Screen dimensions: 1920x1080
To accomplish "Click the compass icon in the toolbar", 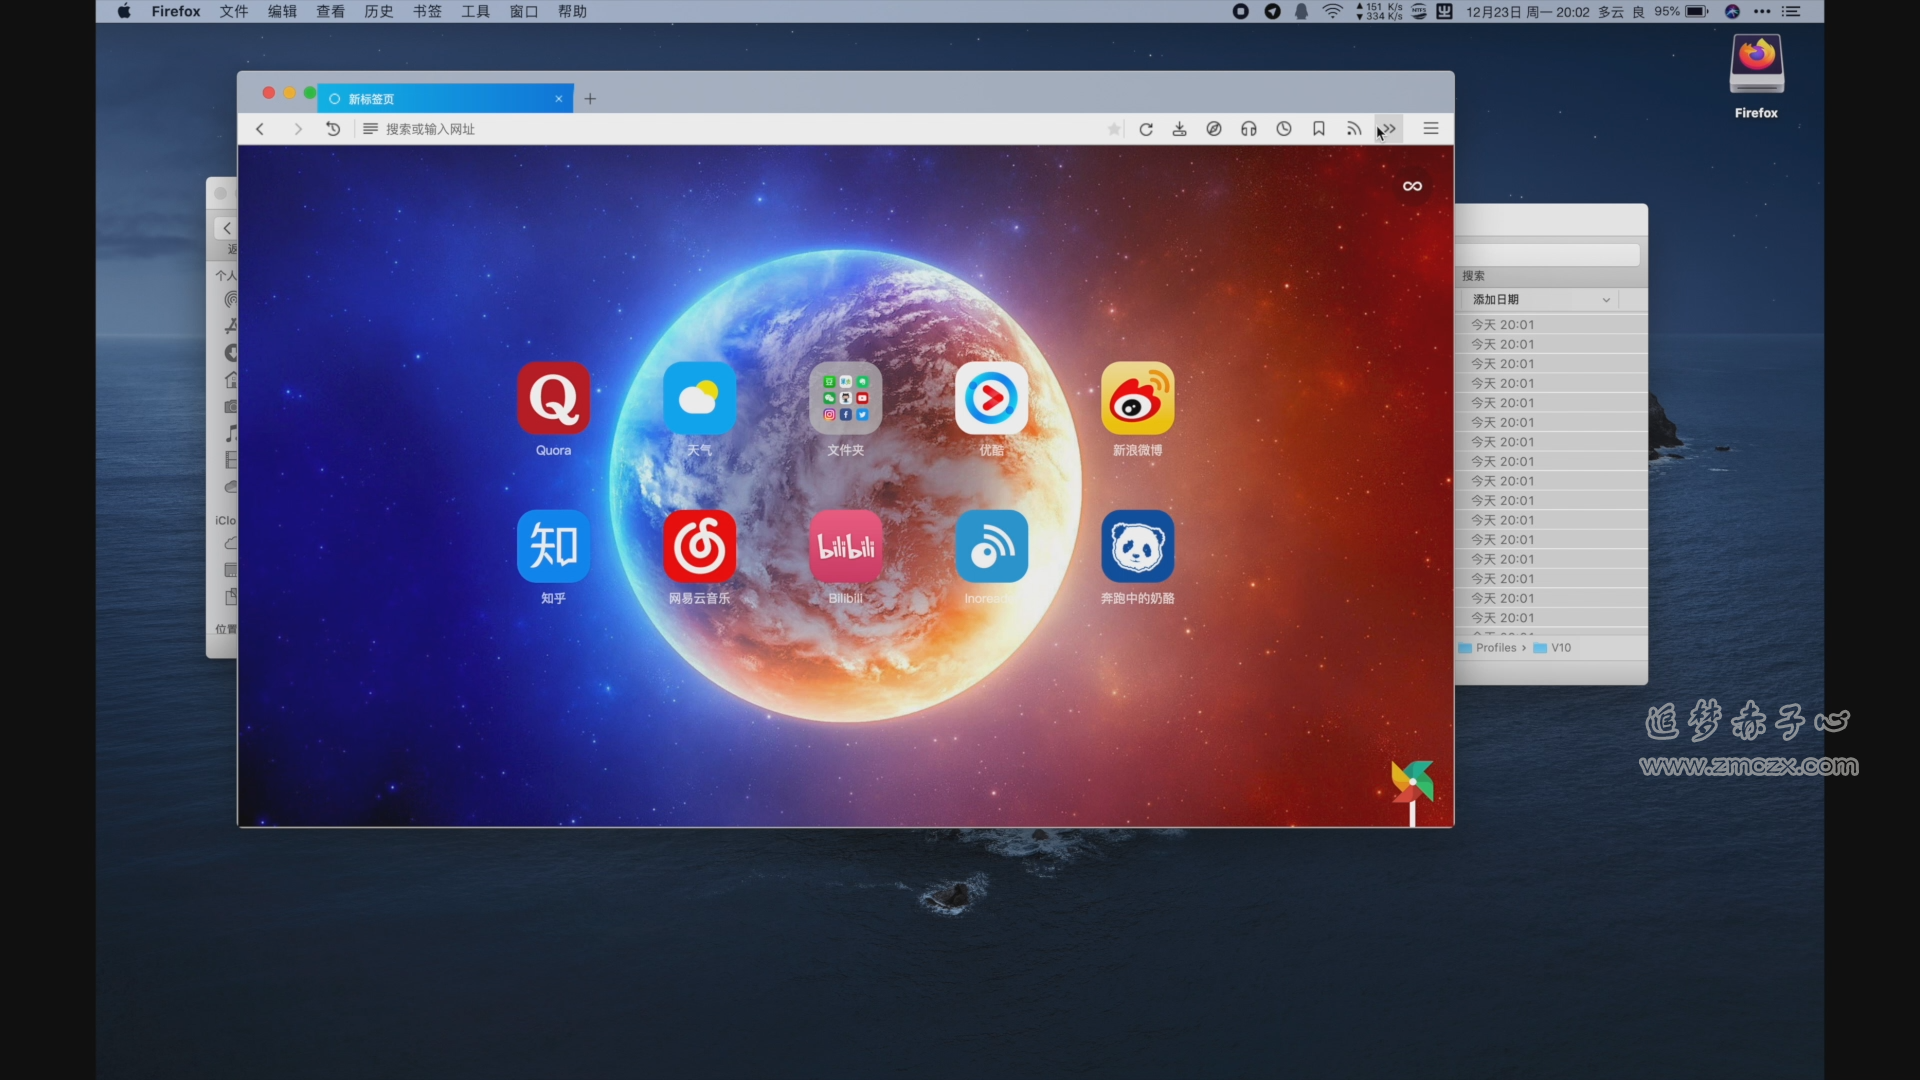I will (x=1214, y=129).
